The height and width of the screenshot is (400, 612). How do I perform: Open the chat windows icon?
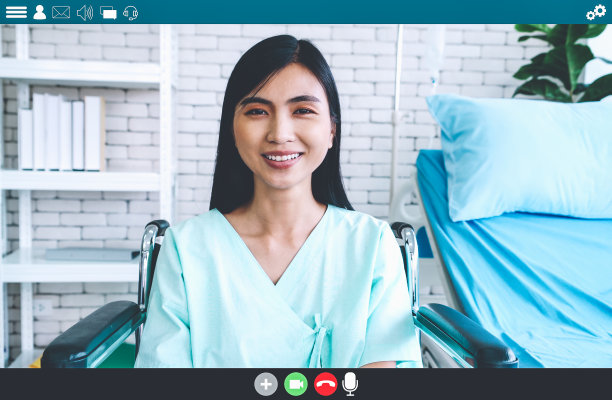point(108,12)
